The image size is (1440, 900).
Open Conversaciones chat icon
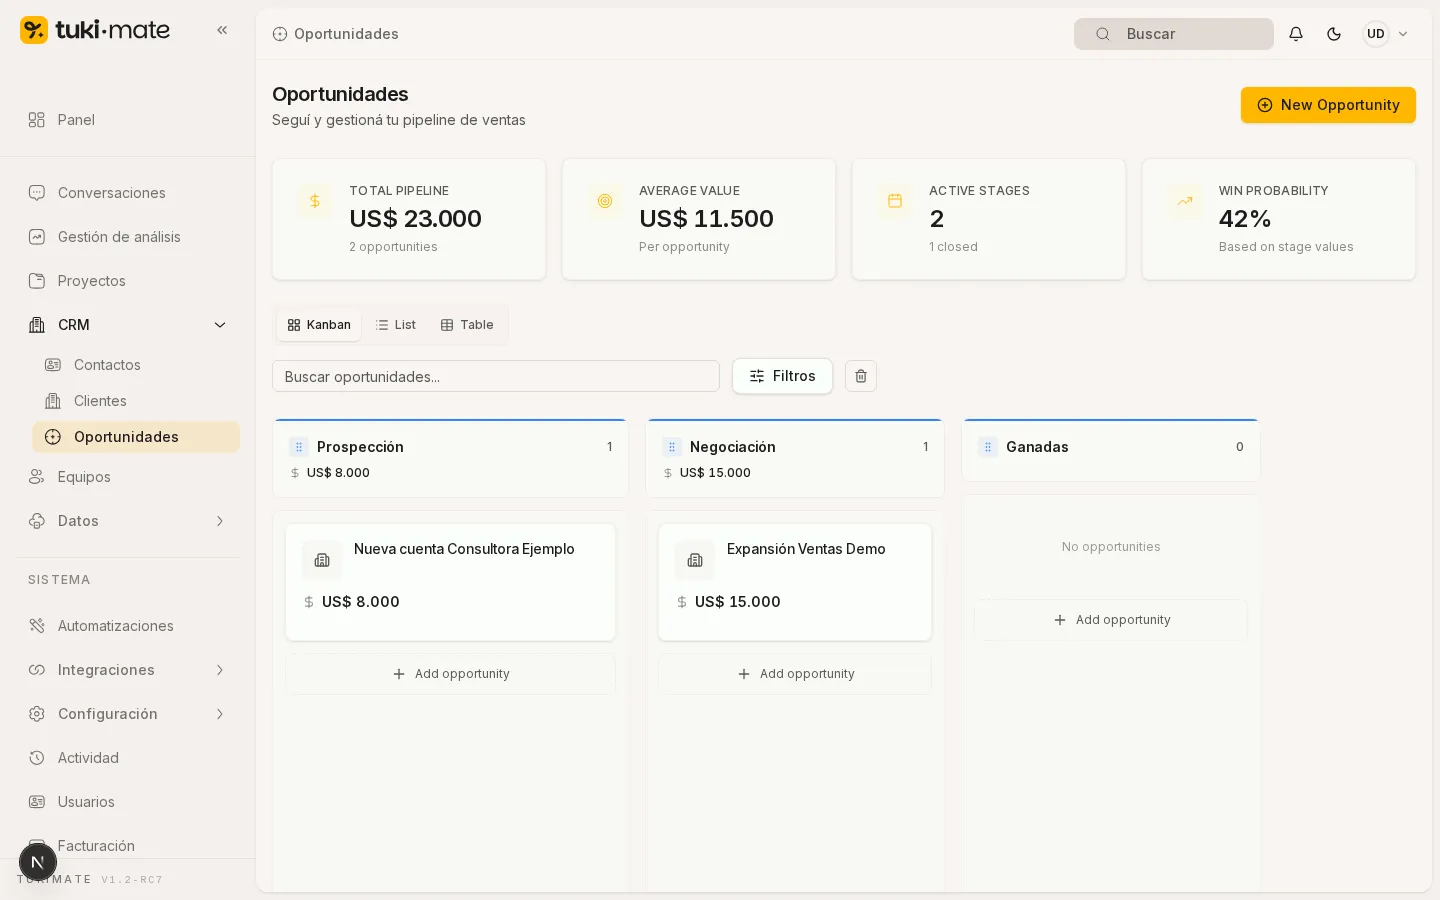(x=37, y=193)
